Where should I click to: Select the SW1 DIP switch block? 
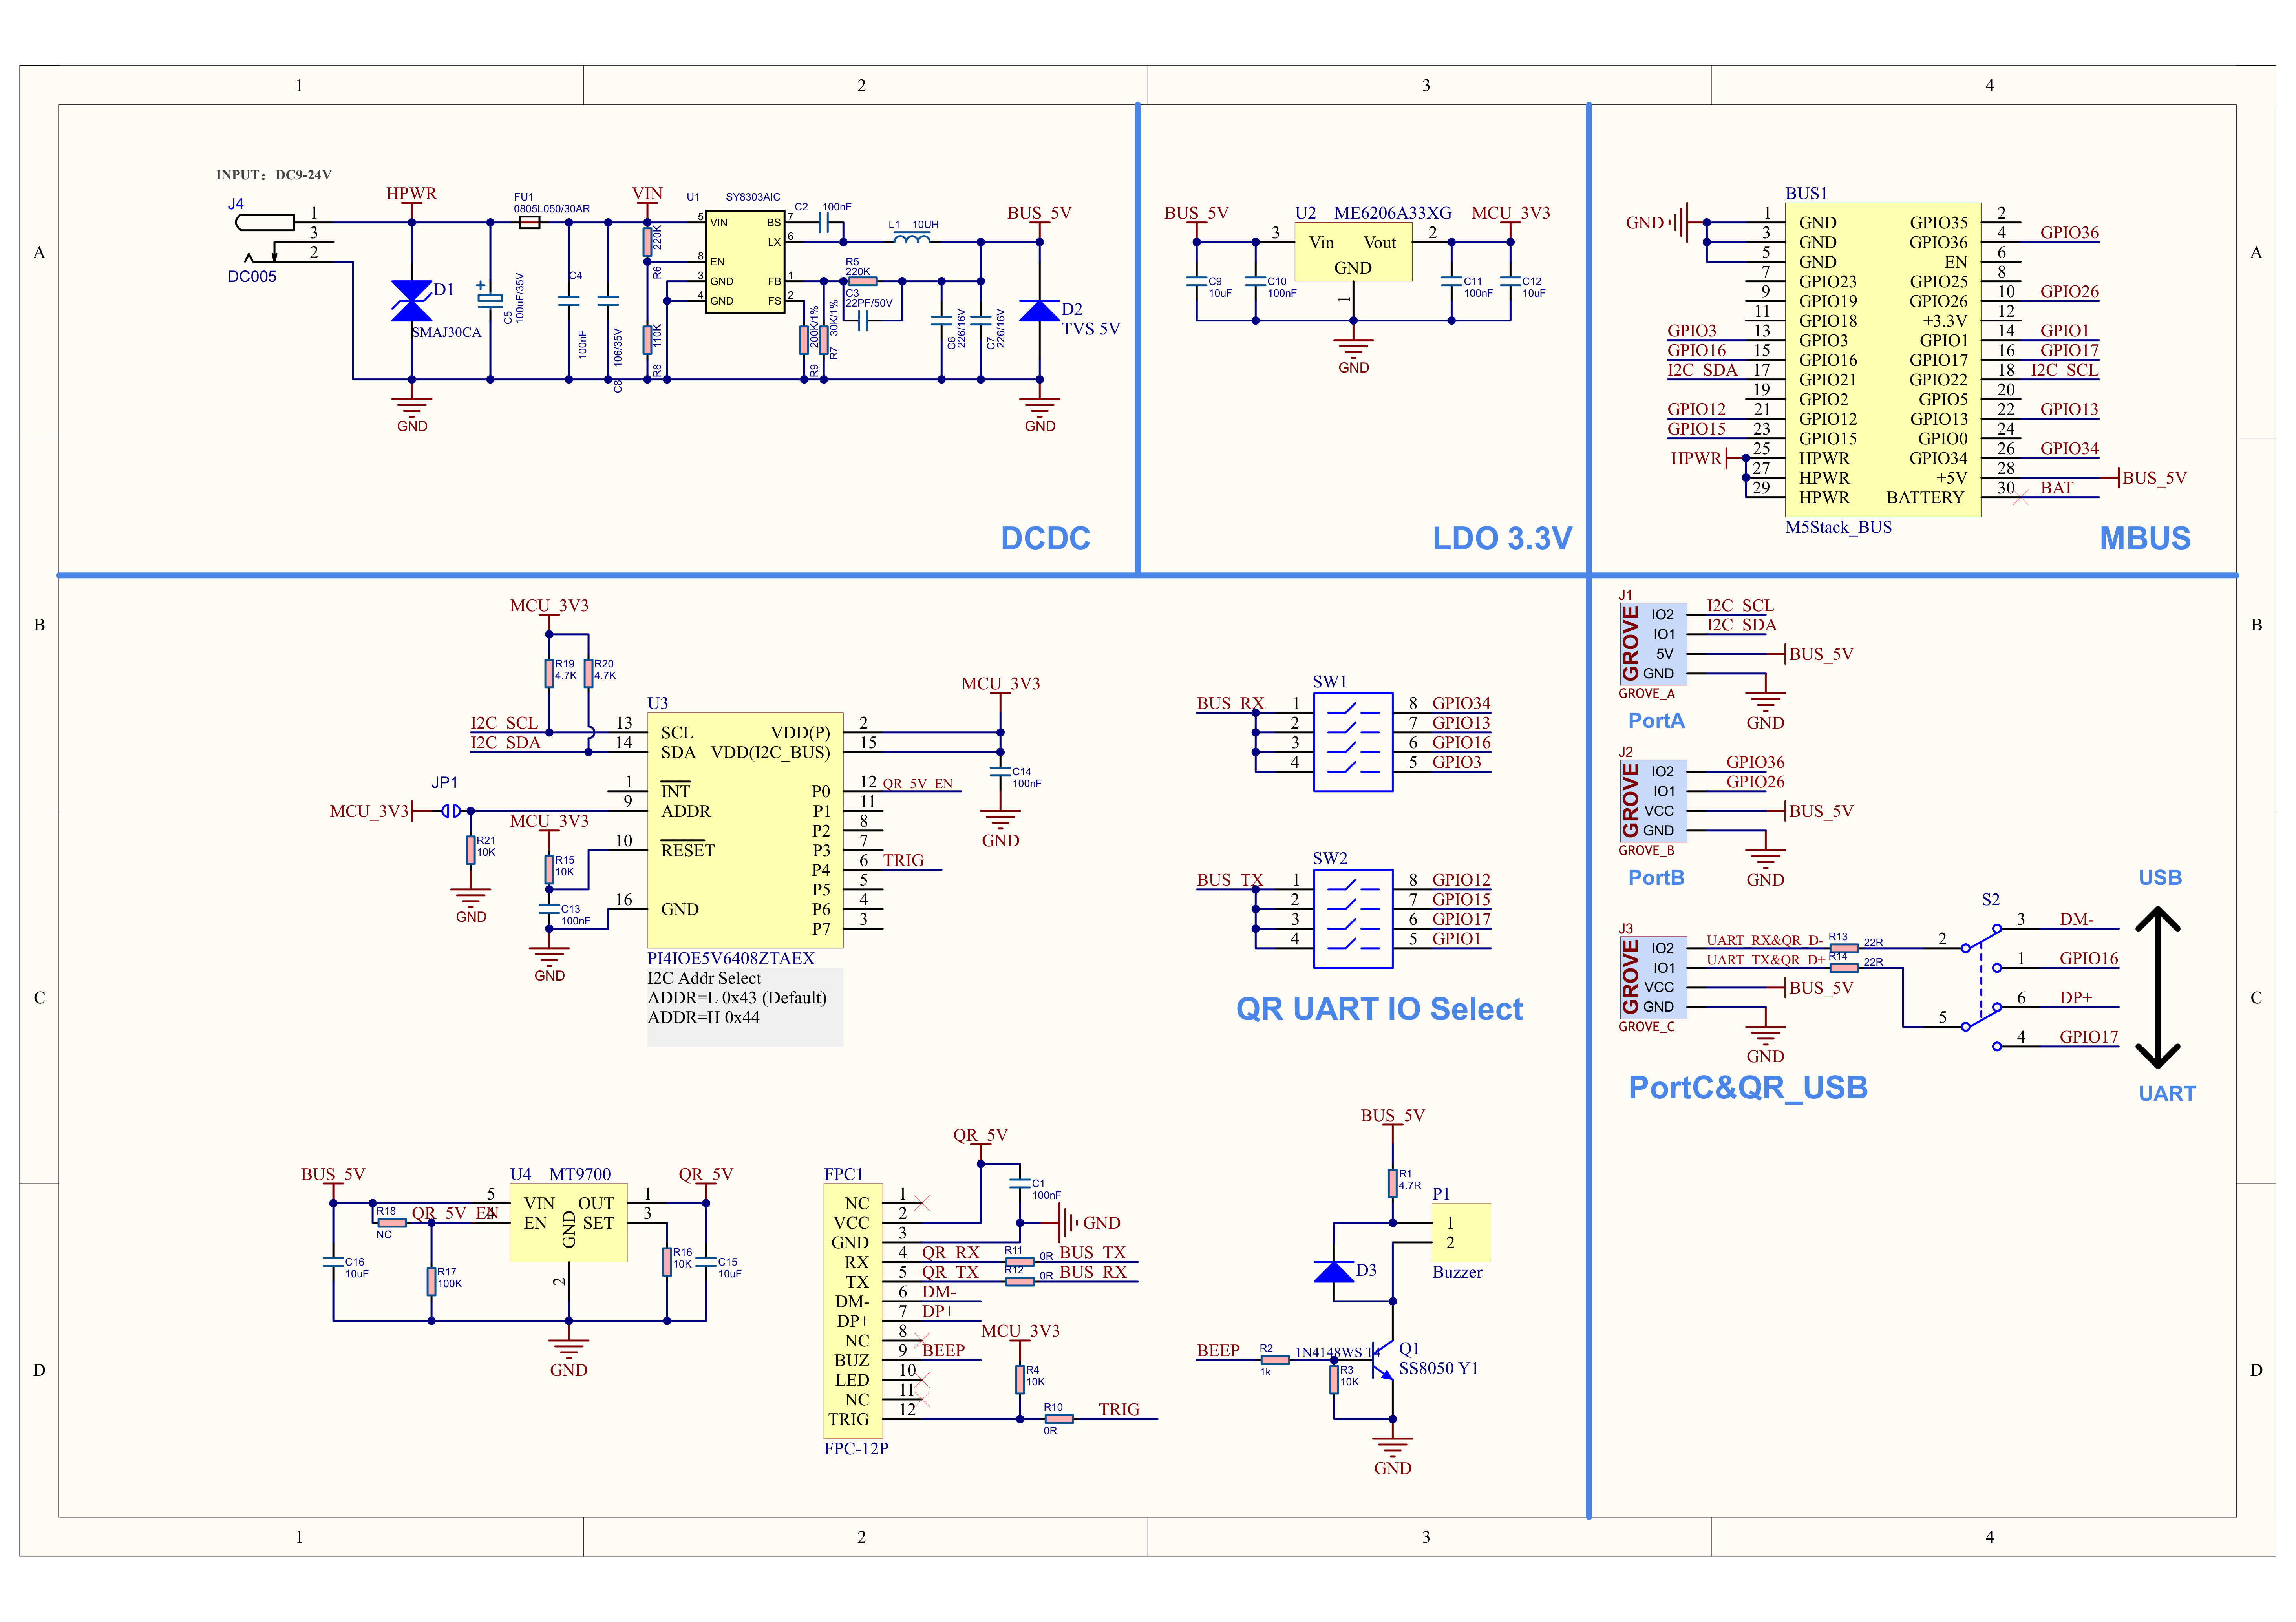click(1353, 742)
